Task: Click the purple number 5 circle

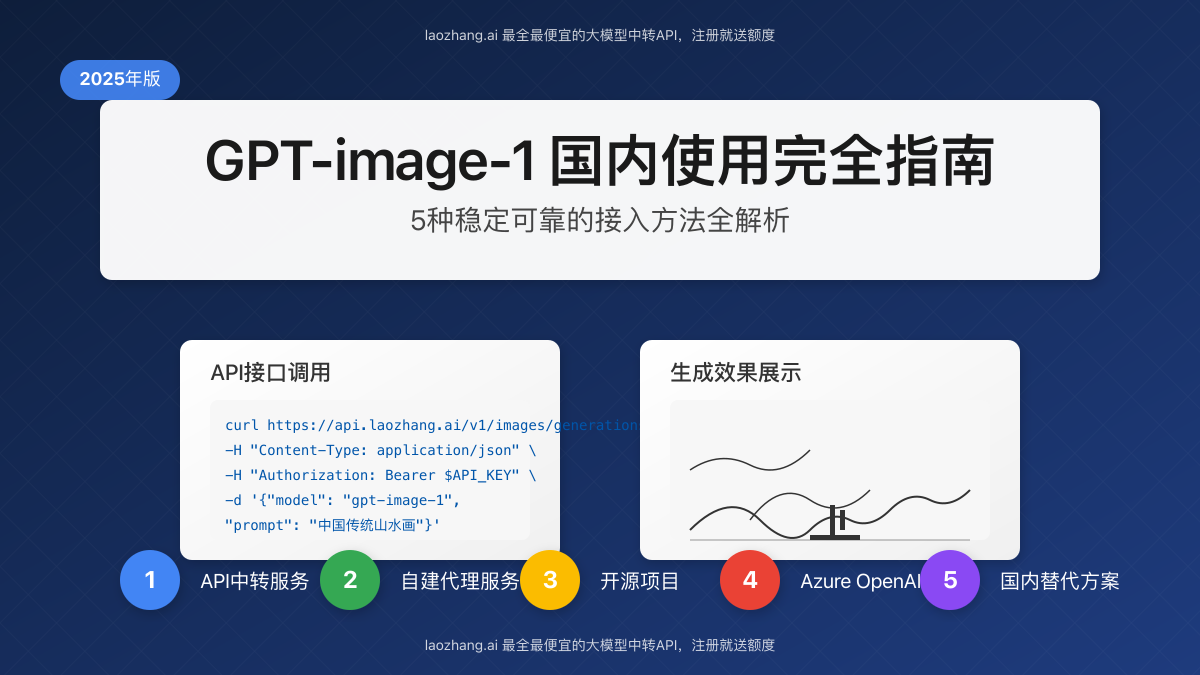Action: tap(950, 580)
